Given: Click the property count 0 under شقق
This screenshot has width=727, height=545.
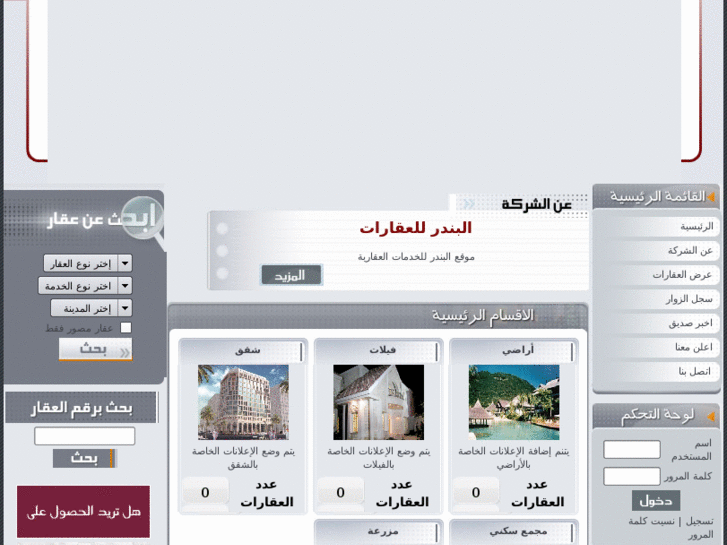Looking at the screenshot, I should pos(205,492).
